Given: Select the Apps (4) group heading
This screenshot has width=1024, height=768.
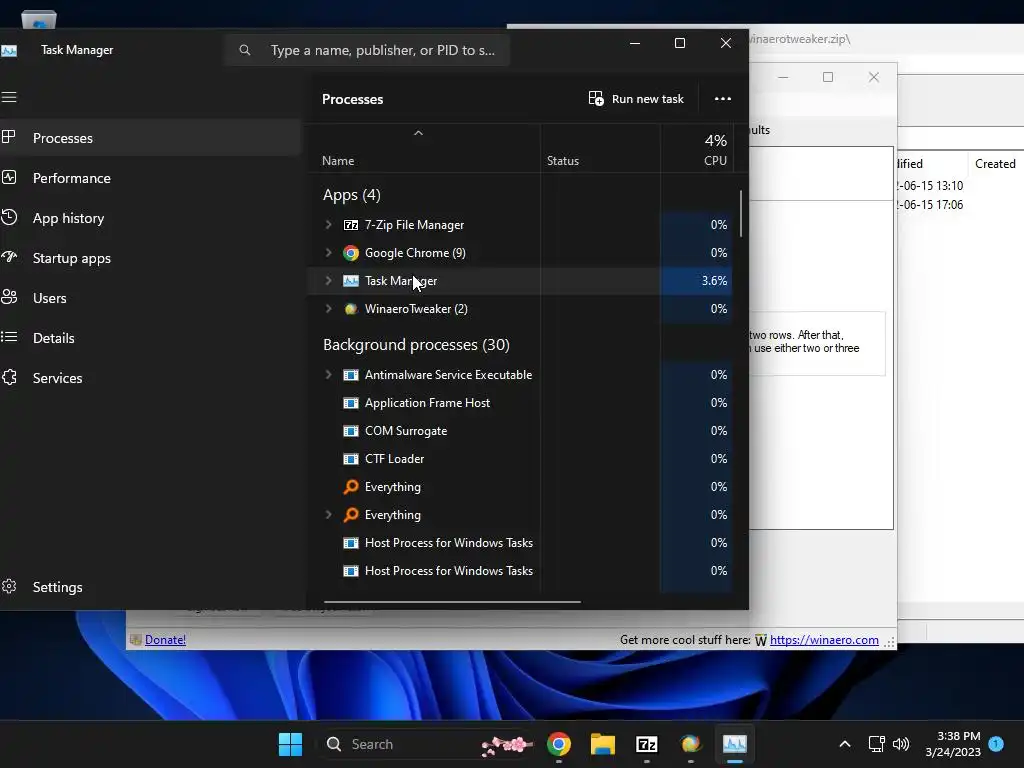Looking at the screenshot, I should [351, 195].
